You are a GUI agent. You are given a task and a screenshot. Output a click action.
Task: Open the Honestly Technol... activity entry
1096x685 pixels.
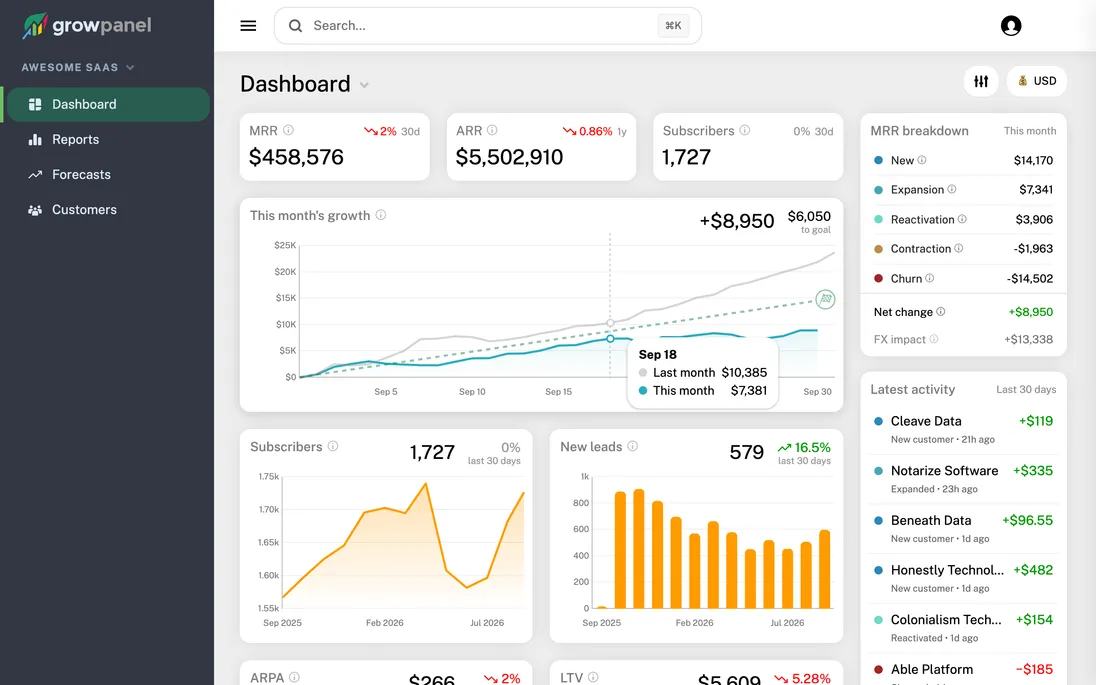click(x=963, y=578)
